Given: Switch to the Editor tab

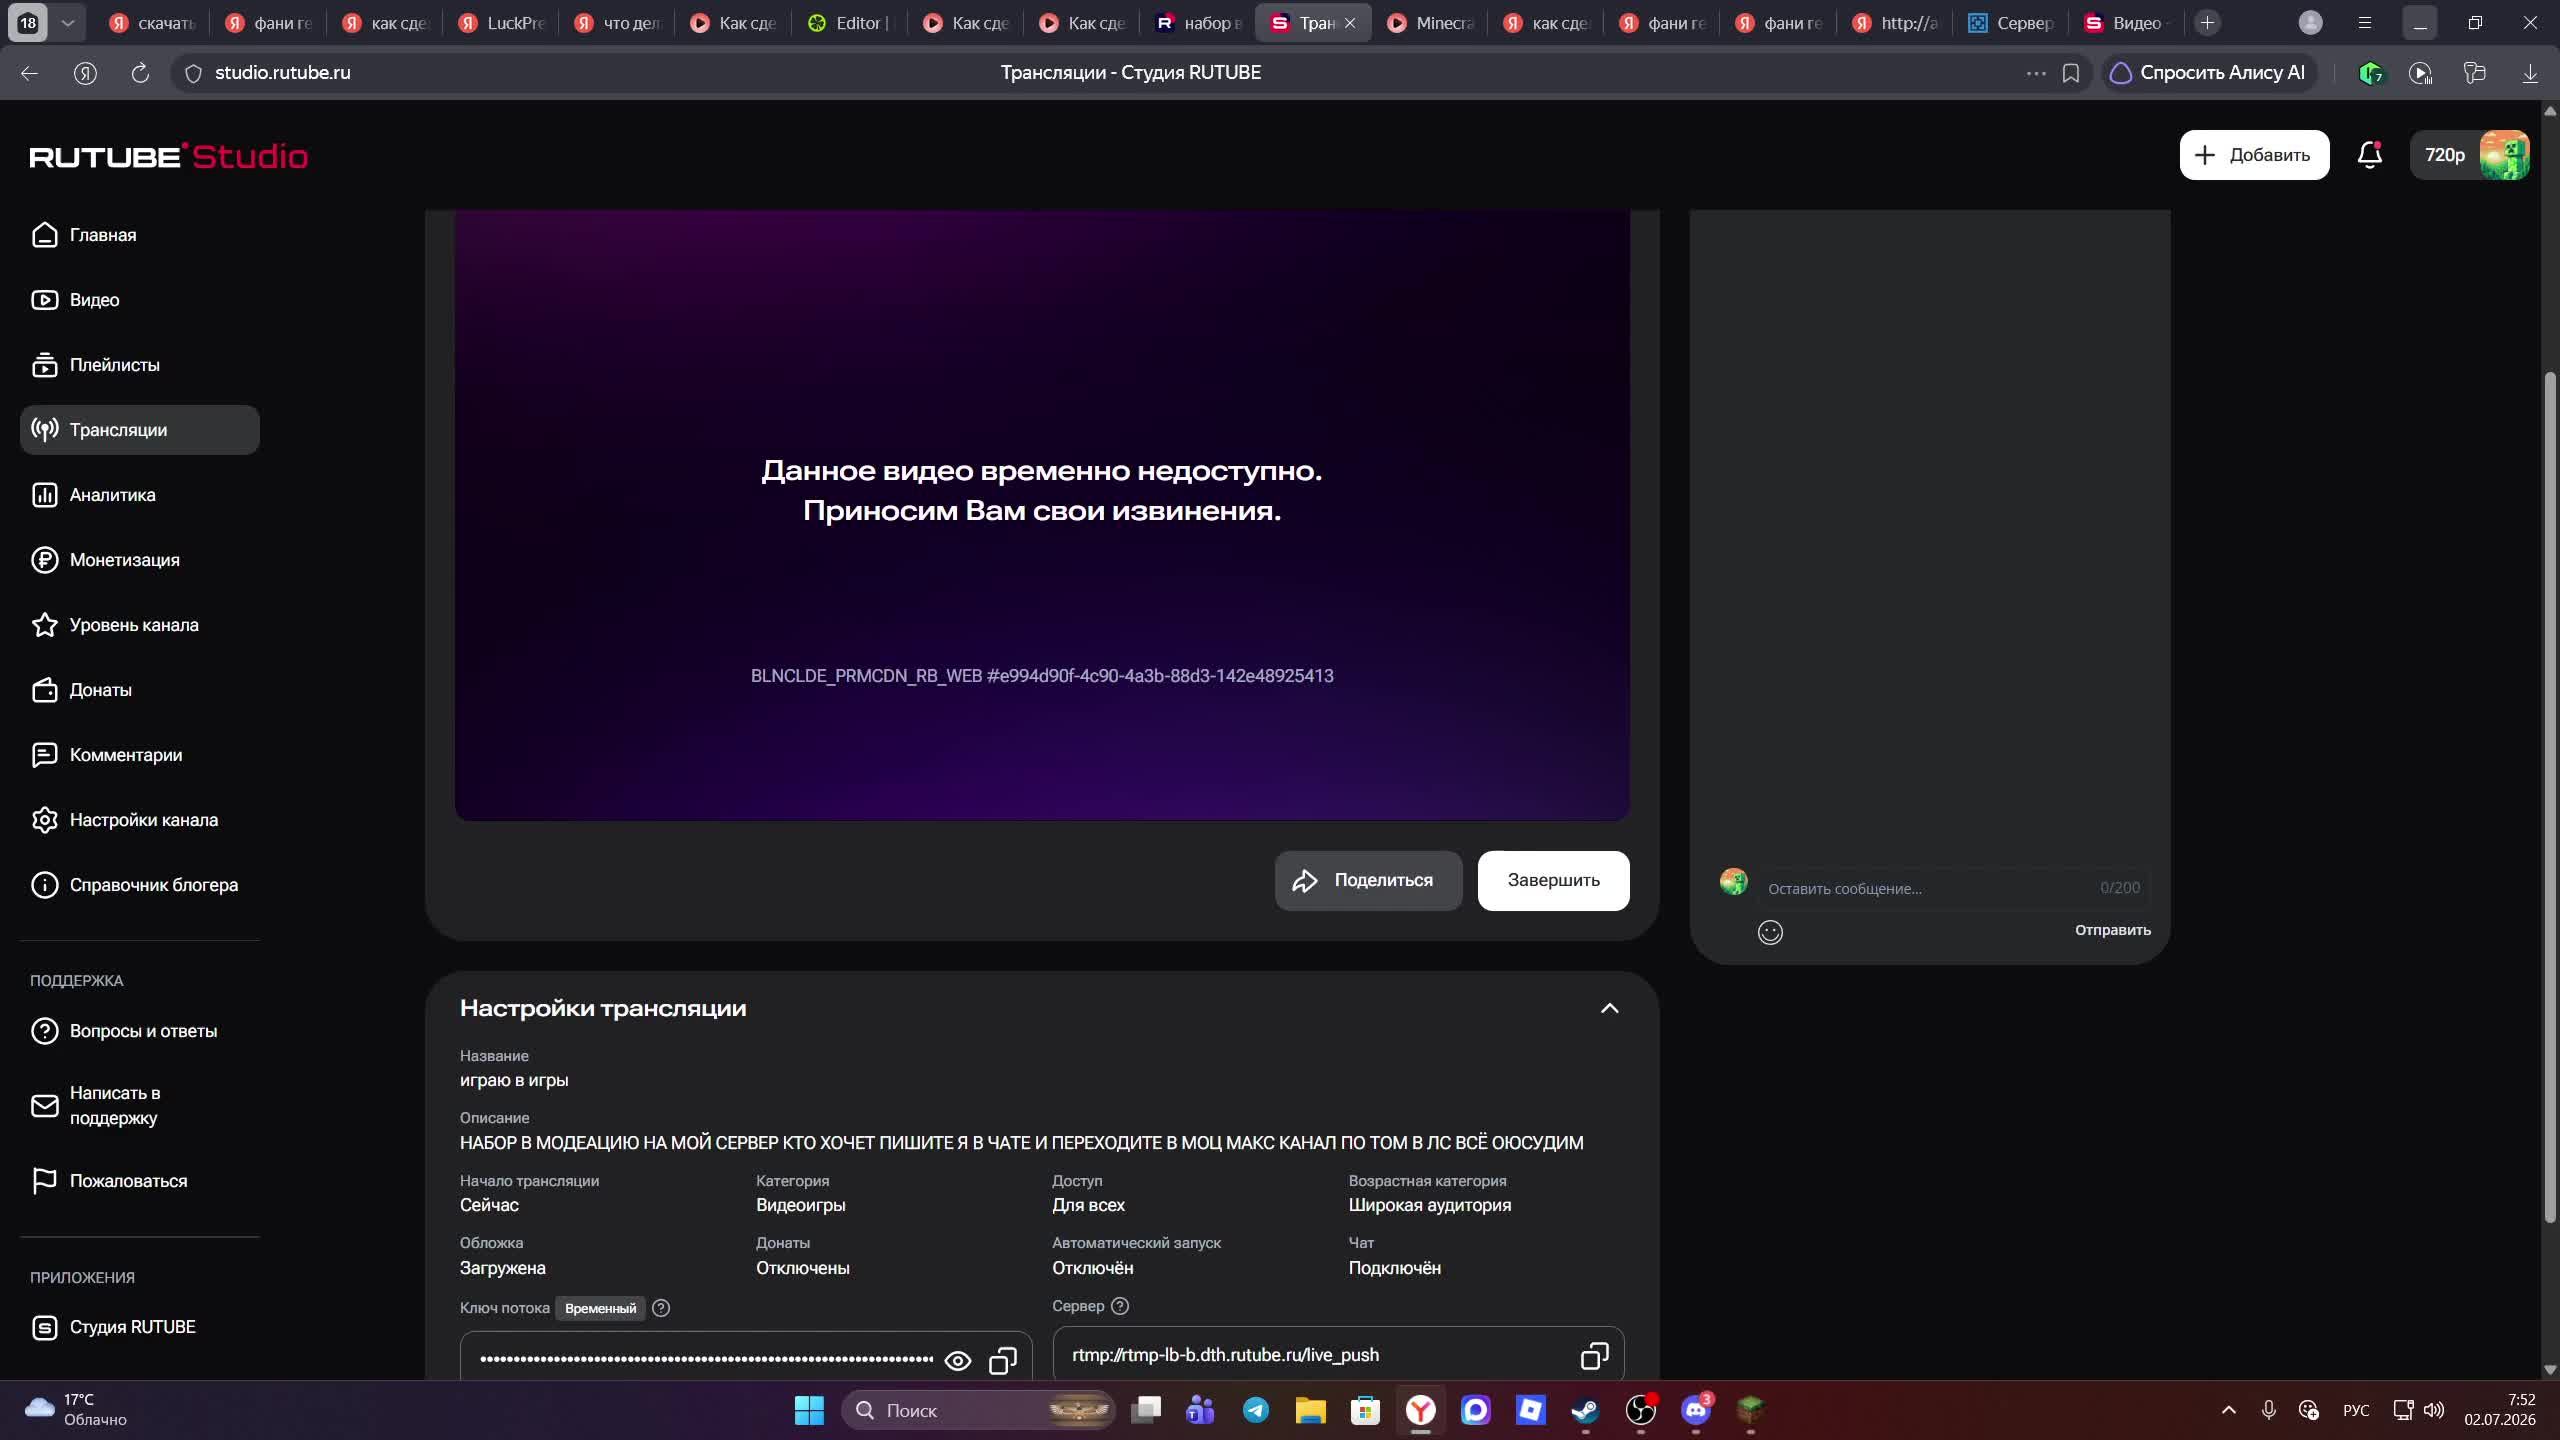Looking at the screenshot, I should [849, 22].
